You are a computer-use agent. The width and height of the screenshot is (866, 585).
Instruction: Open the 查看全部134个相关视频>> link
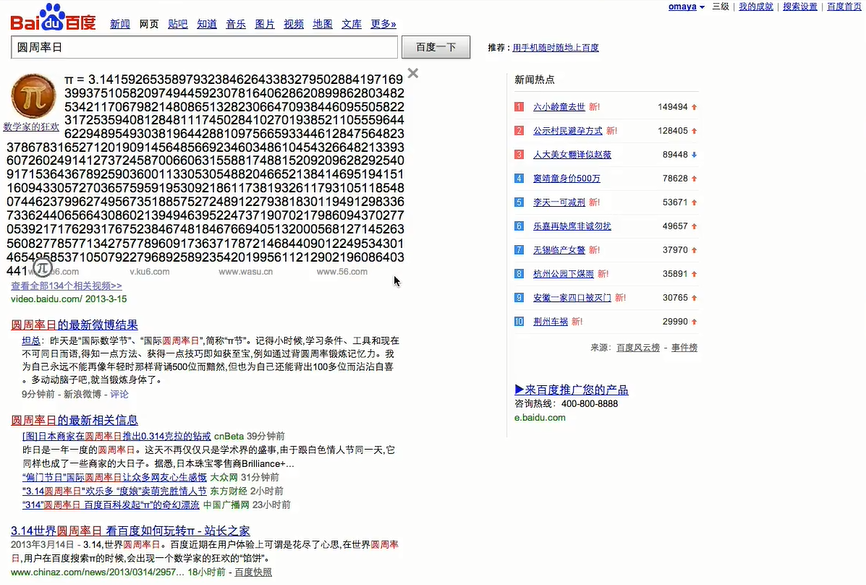pos(66,286)
